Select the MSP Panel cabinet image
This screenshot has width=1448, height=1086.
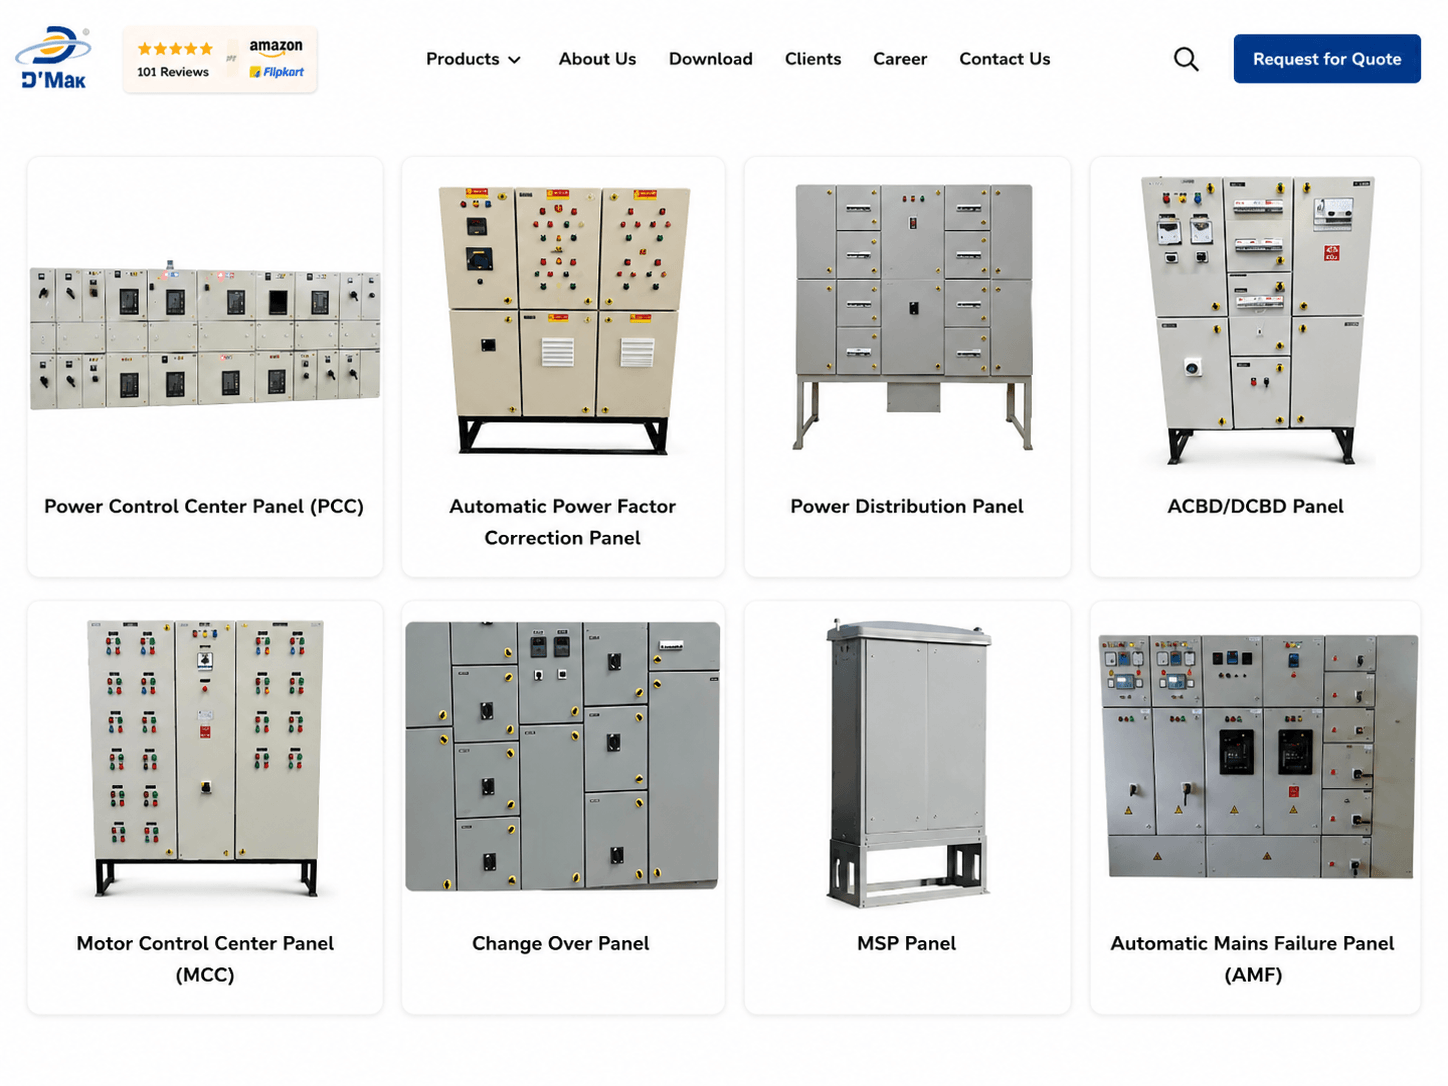(908, 763)
